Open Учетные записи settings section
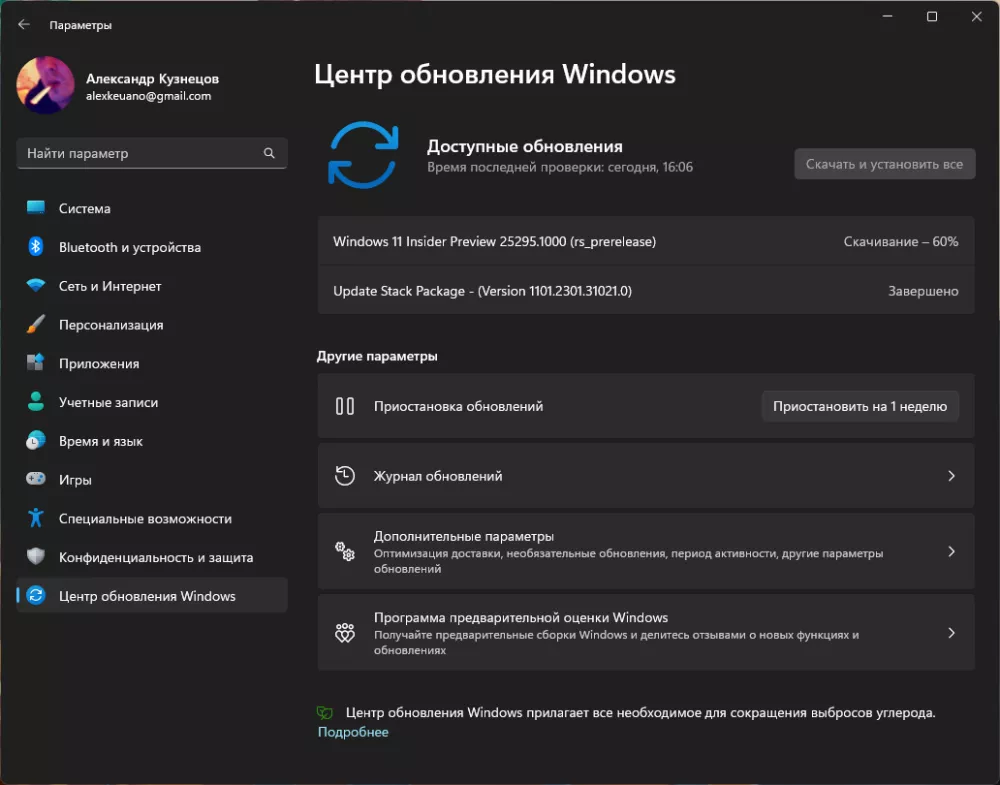Image resolution: width=1000 pixels, height=785 pixels. click(108, 402)
